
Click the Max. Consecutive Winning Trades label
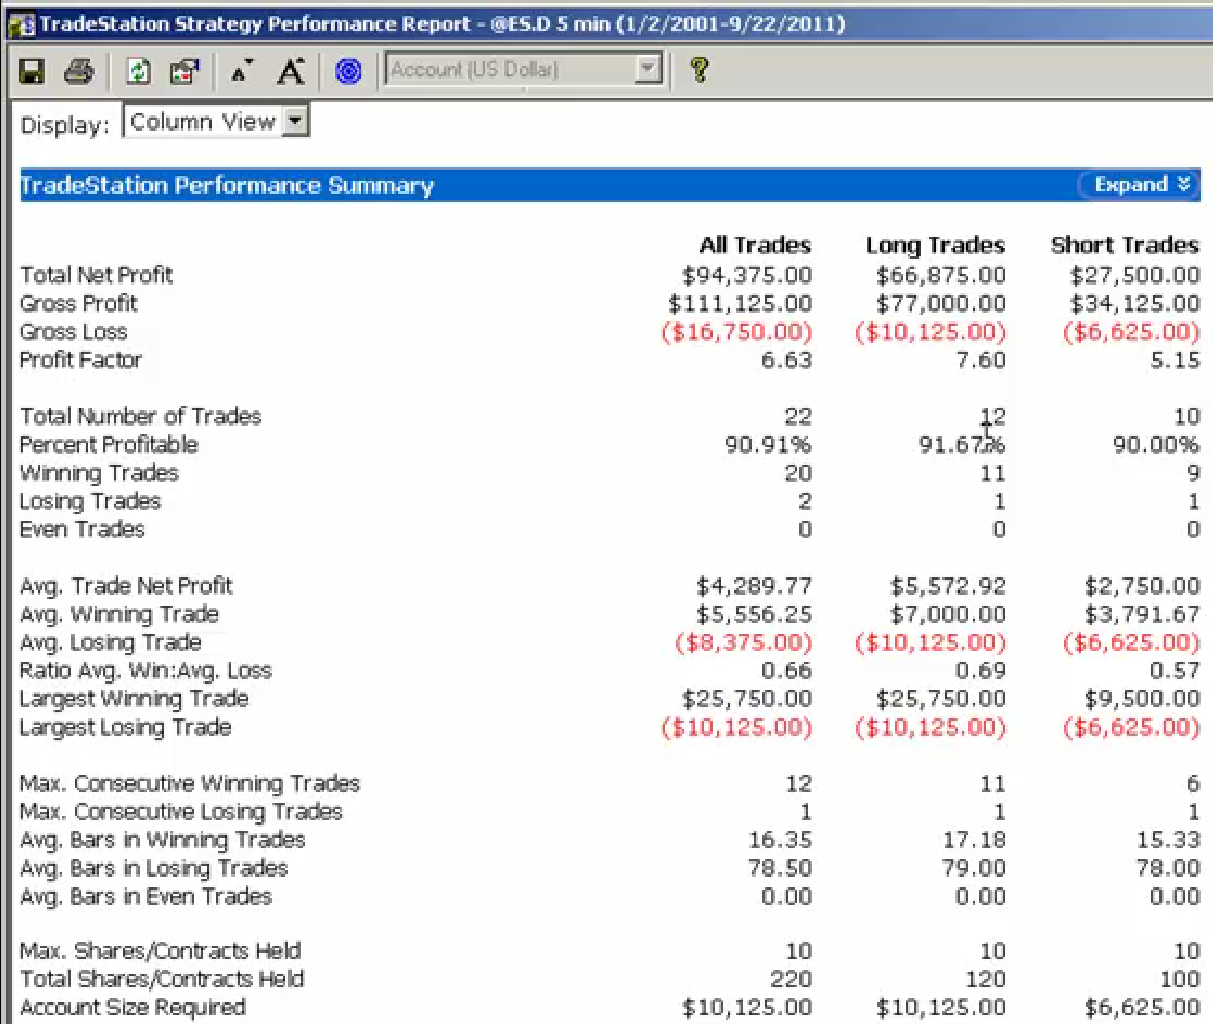click(x=190, y=784)
